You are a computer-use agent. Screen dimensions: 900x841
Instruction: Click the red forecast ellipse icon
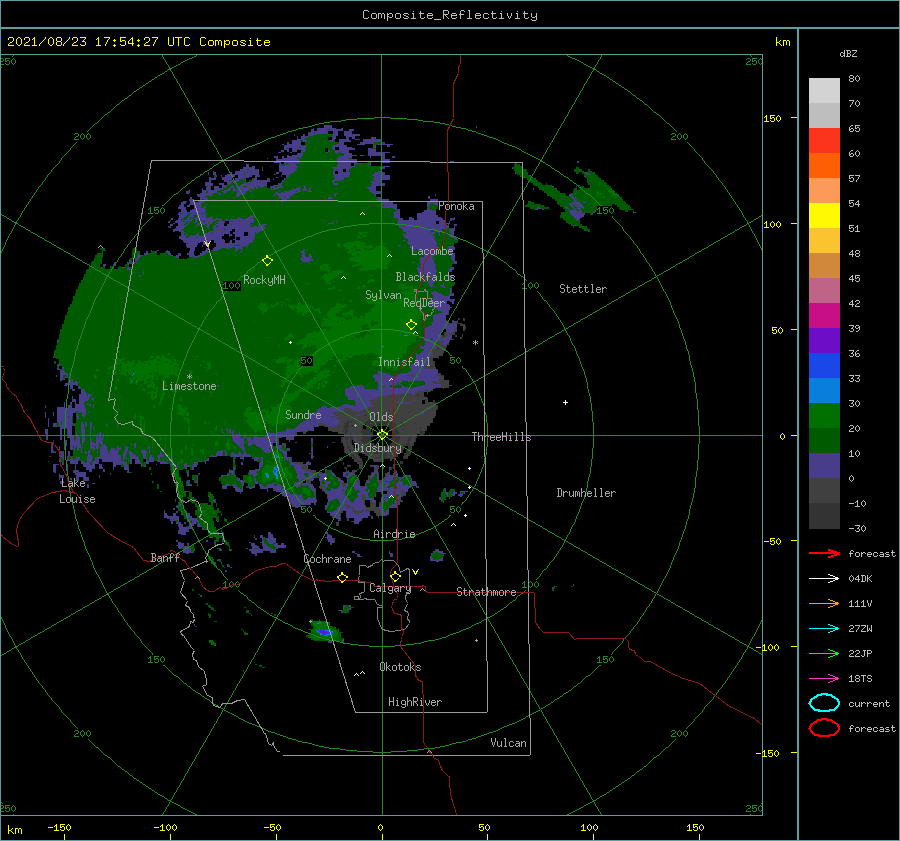[x=824, y=728]
